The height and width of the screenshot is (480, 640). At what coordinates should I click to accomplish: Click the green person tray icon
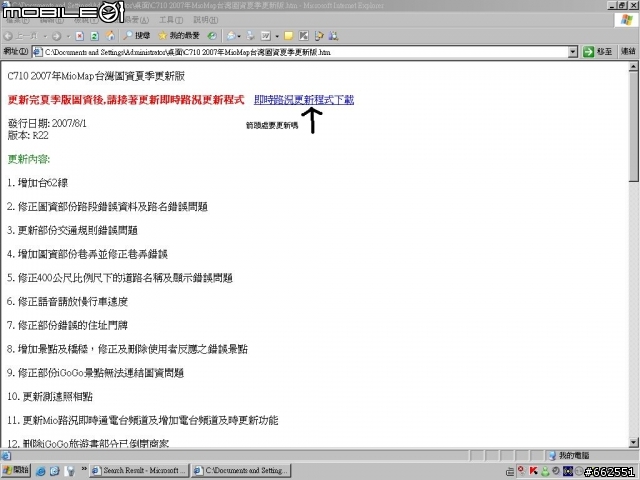coord(545,471)
